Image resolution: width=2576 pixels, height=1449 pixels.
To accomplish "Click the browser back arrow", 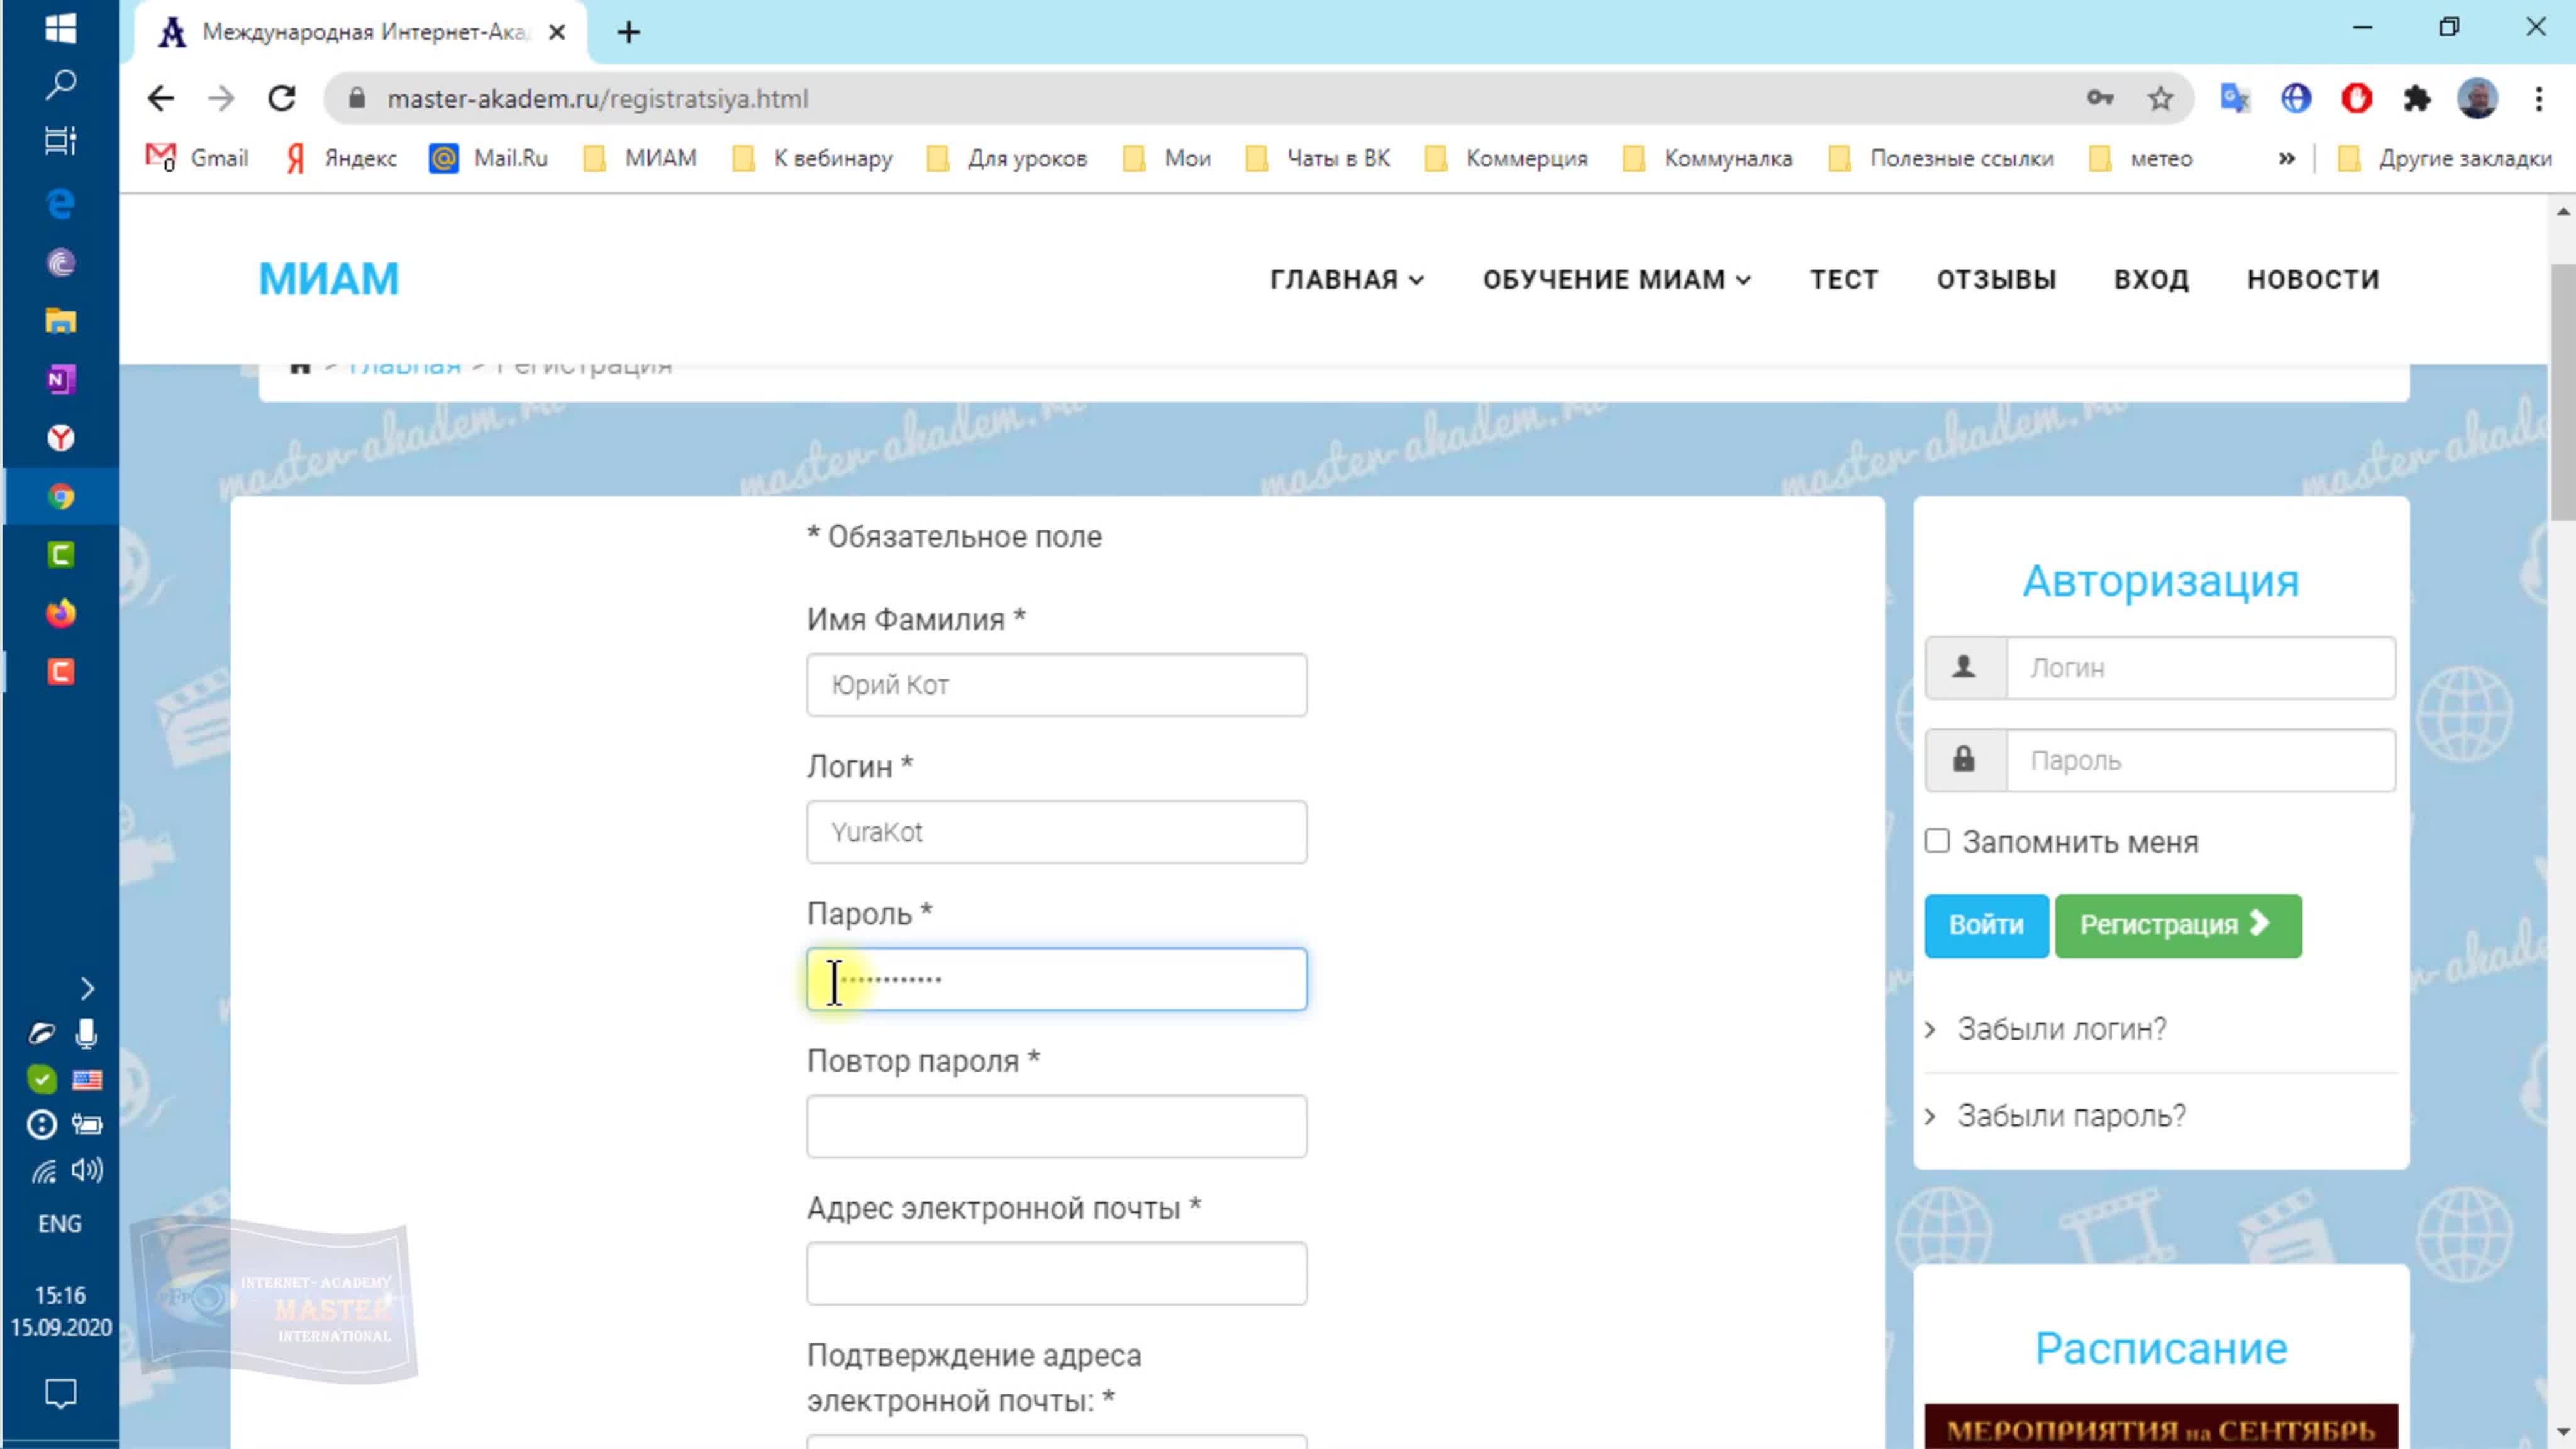I will pyautogui.click(x=160, y=98).
